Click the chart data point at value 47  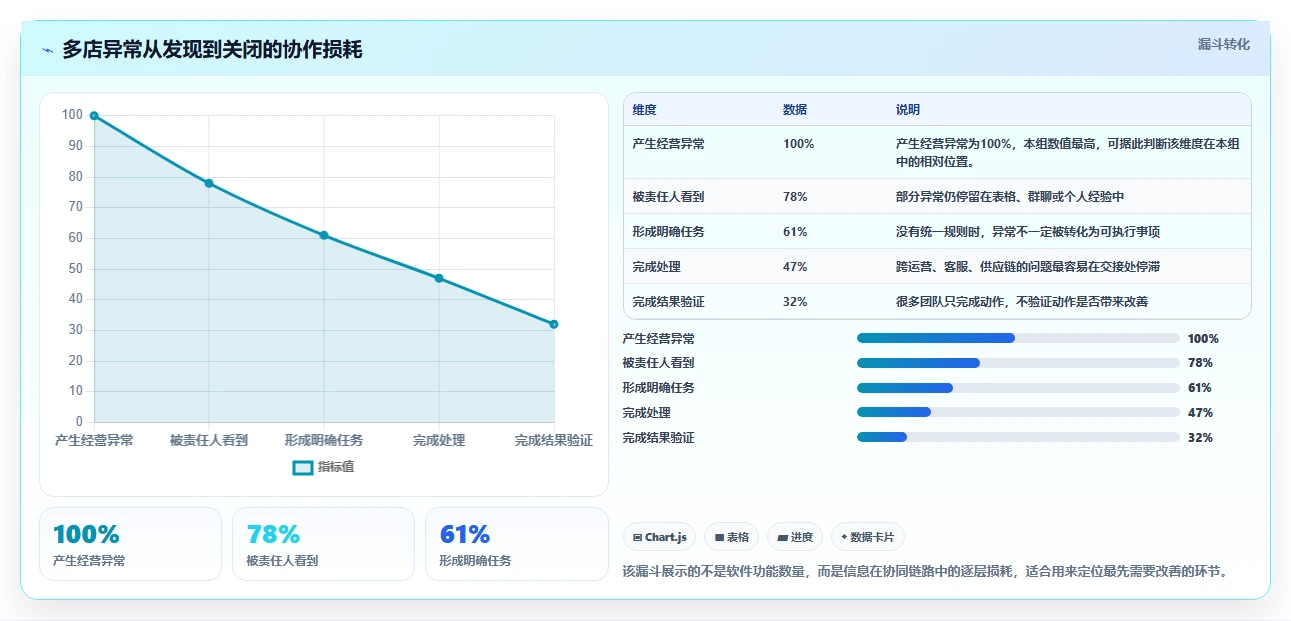[439, 278]
